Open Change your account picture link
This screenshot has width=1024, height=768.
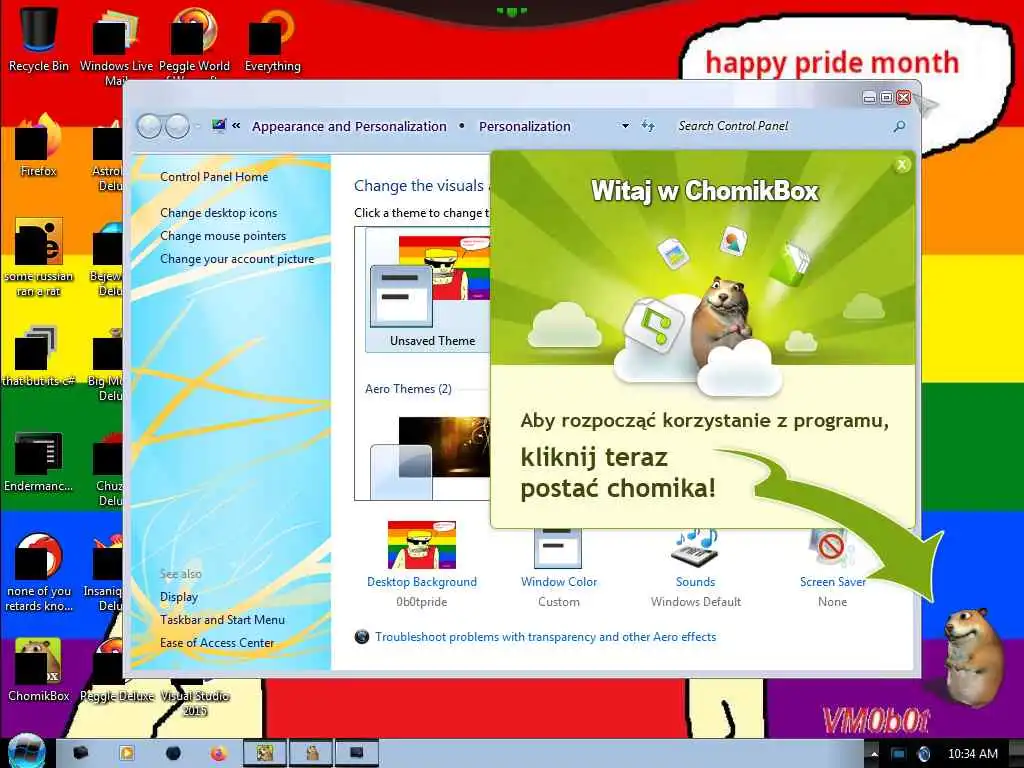pos(237,259)
